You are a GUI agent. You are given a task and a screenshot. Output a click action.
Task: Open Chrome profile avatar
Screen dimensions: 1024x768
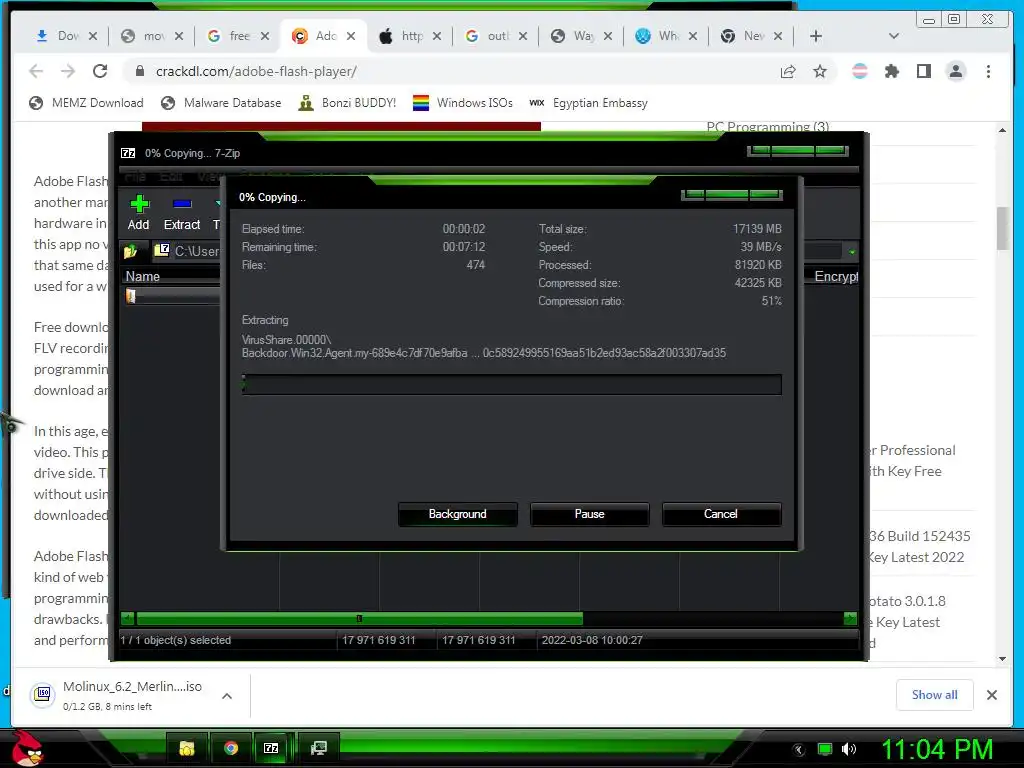click(955, 71)
